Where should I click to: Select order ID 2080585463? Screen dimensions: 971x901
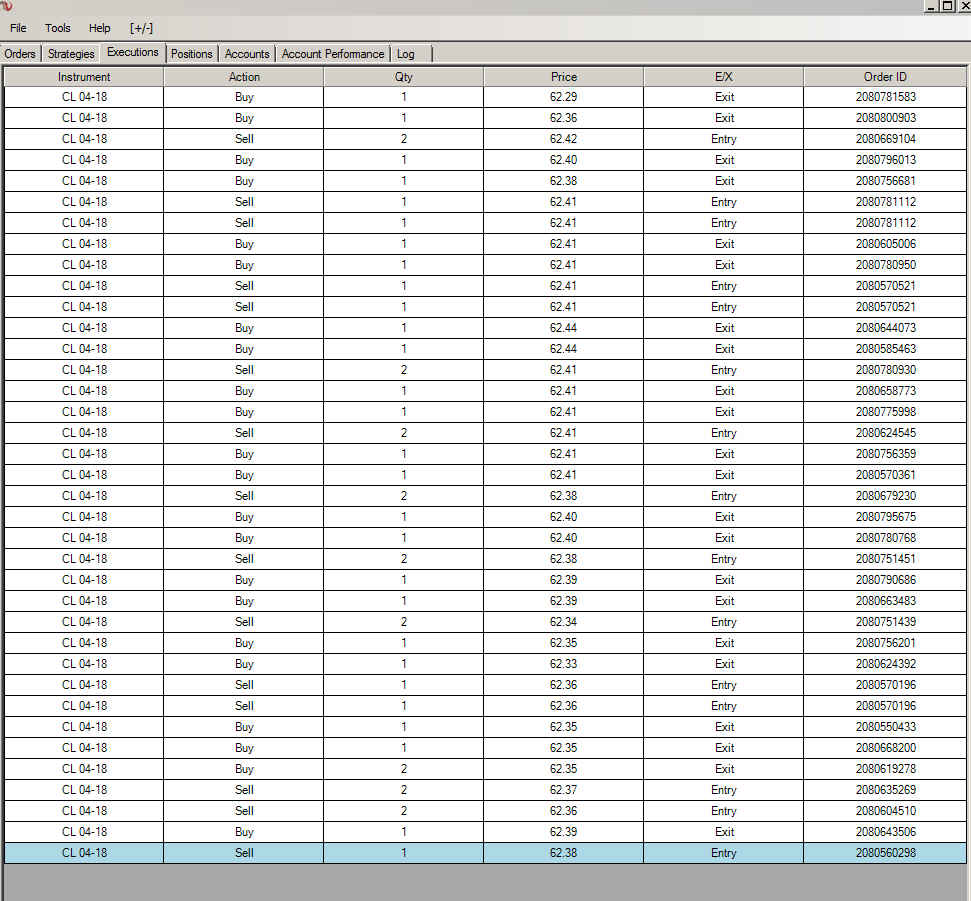(886, 349)
